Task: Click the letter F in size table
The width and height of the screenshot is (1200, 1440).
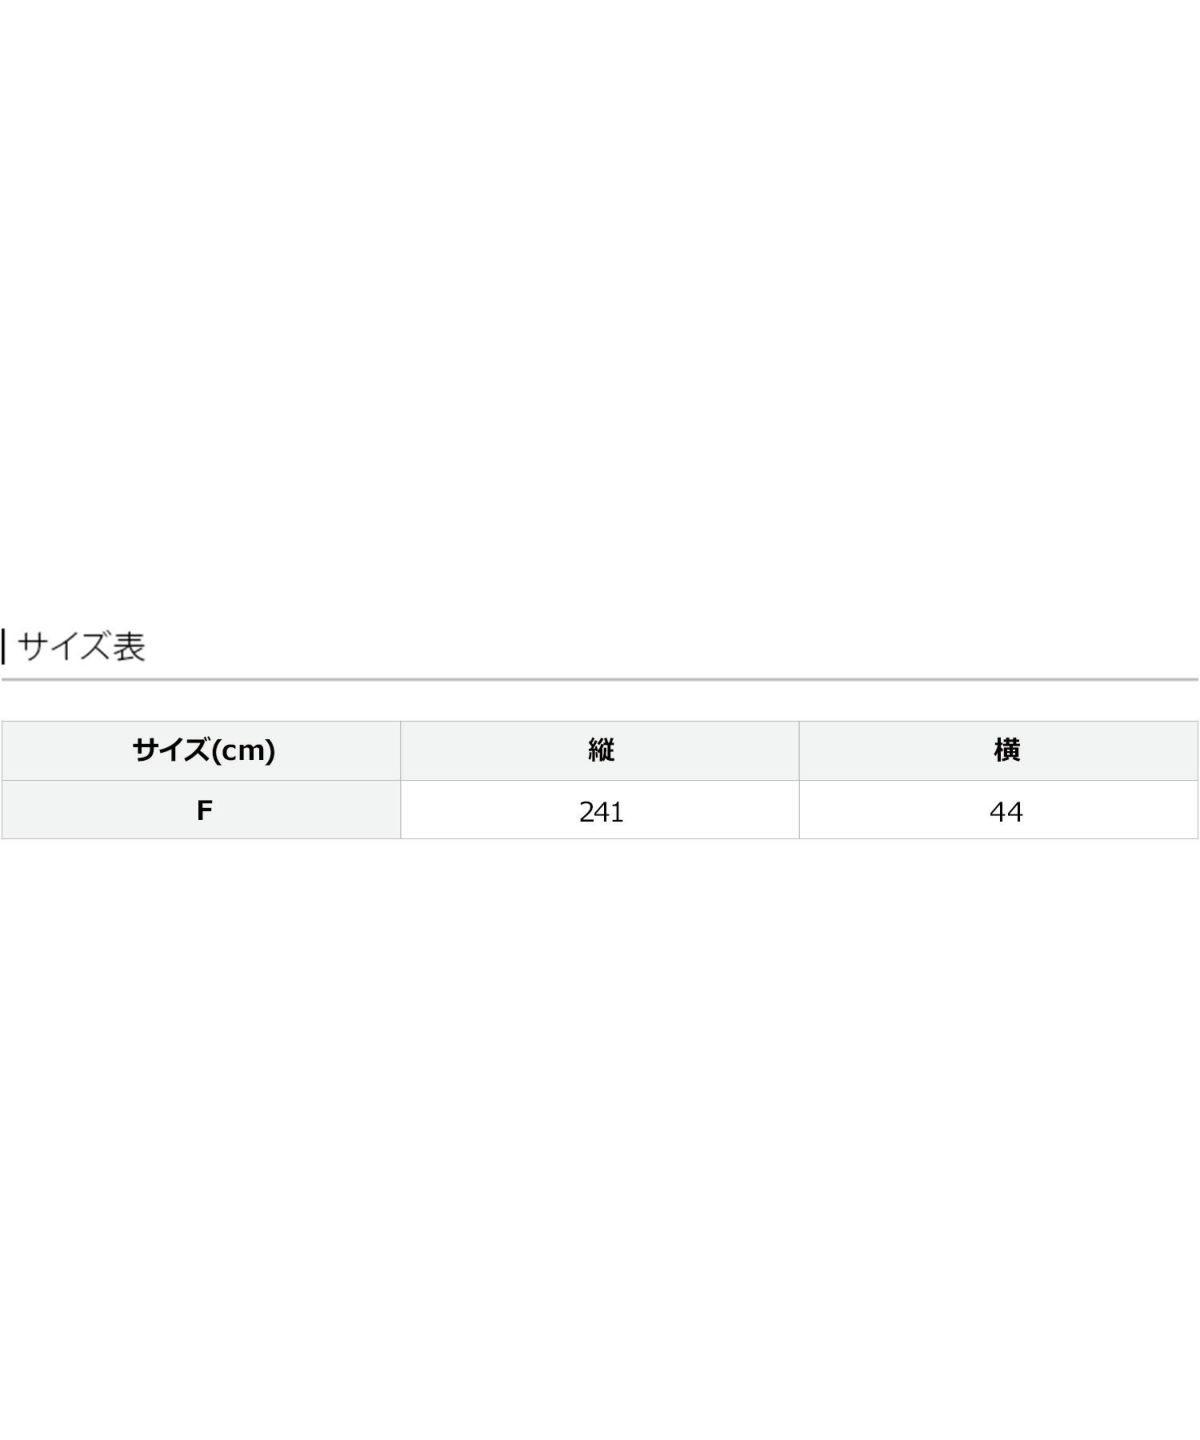Action: 204,810
